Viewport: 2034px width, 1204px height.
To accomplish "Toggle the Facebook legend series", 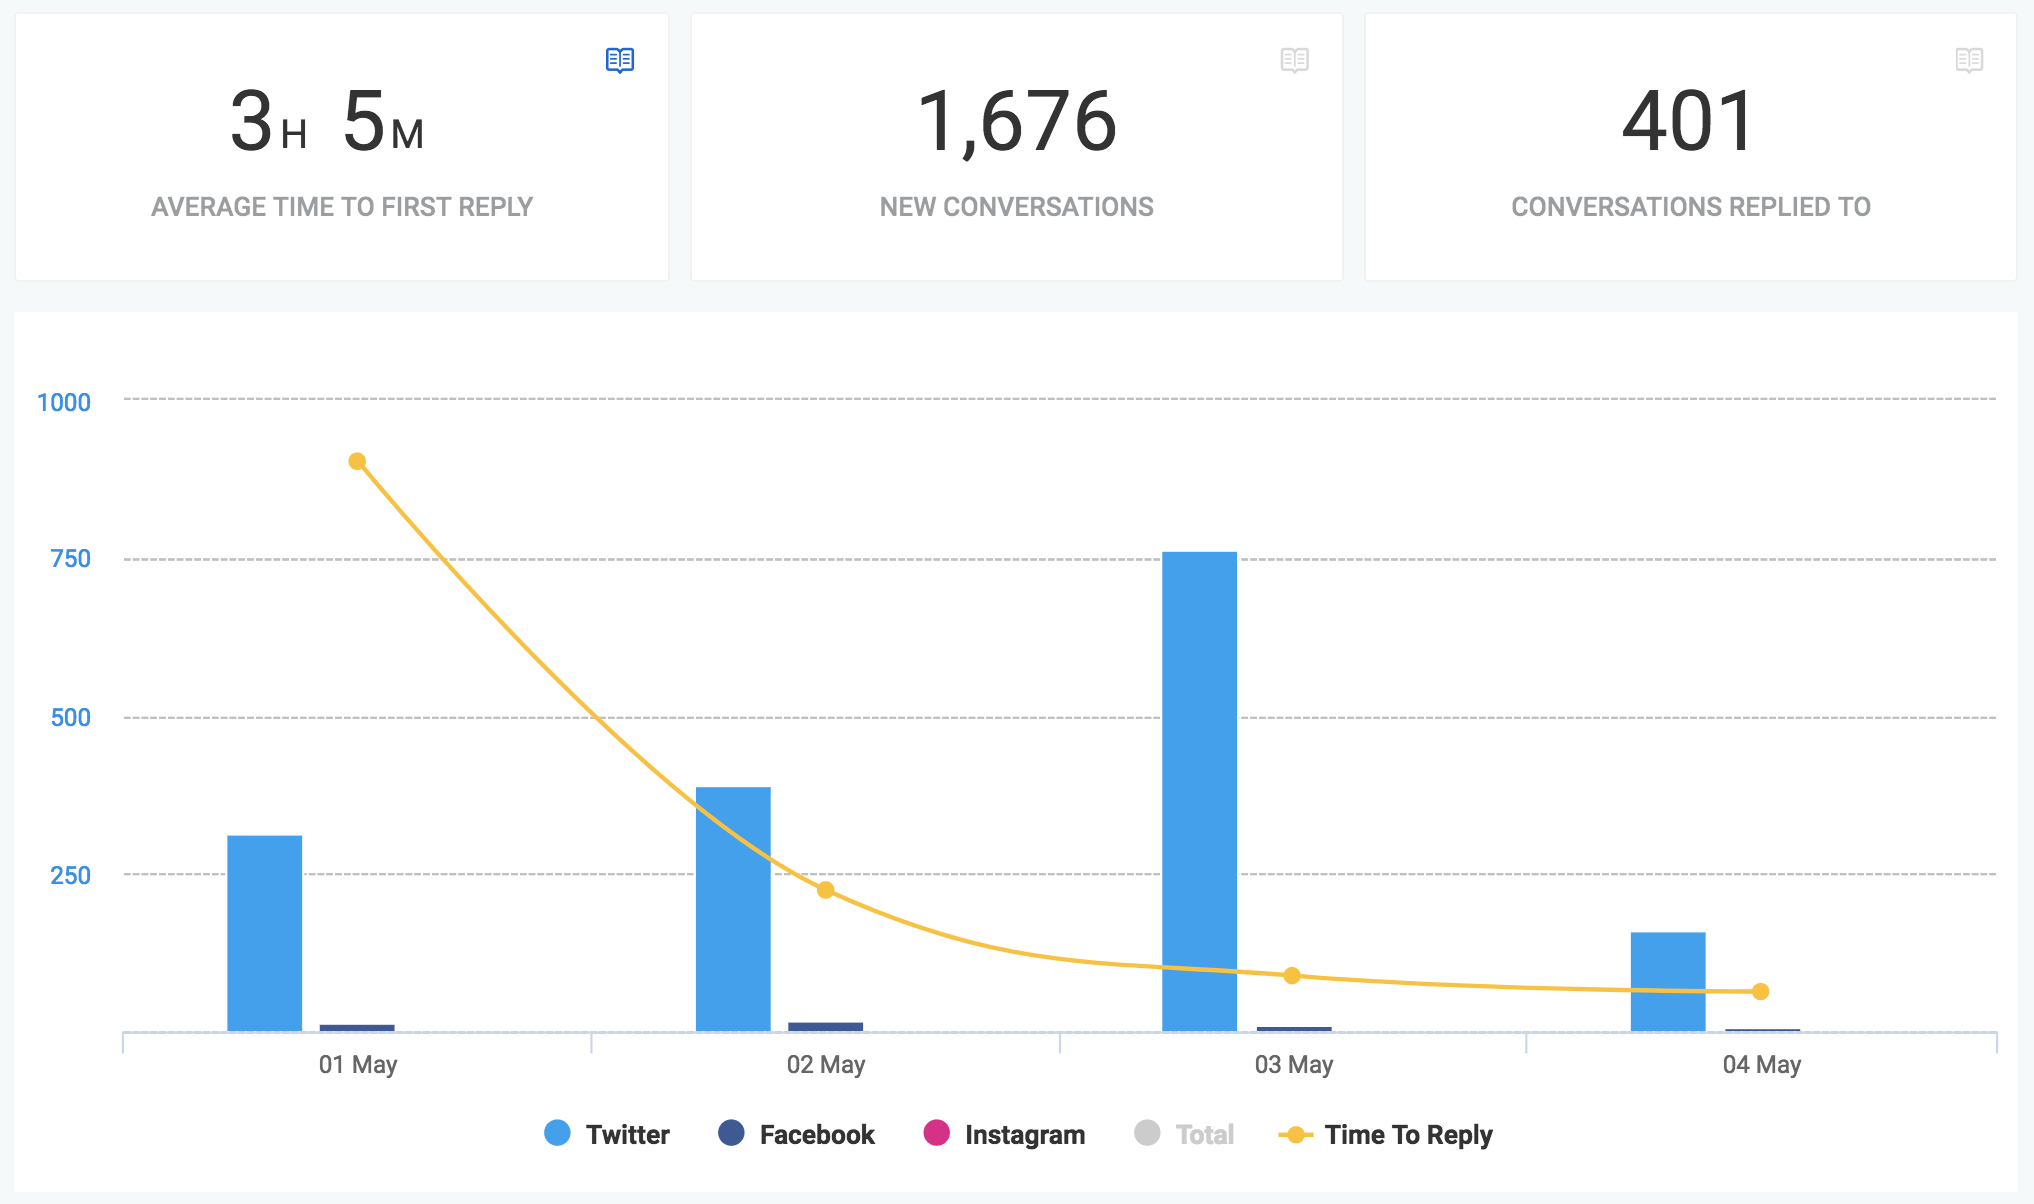I will coord(816,1134).
